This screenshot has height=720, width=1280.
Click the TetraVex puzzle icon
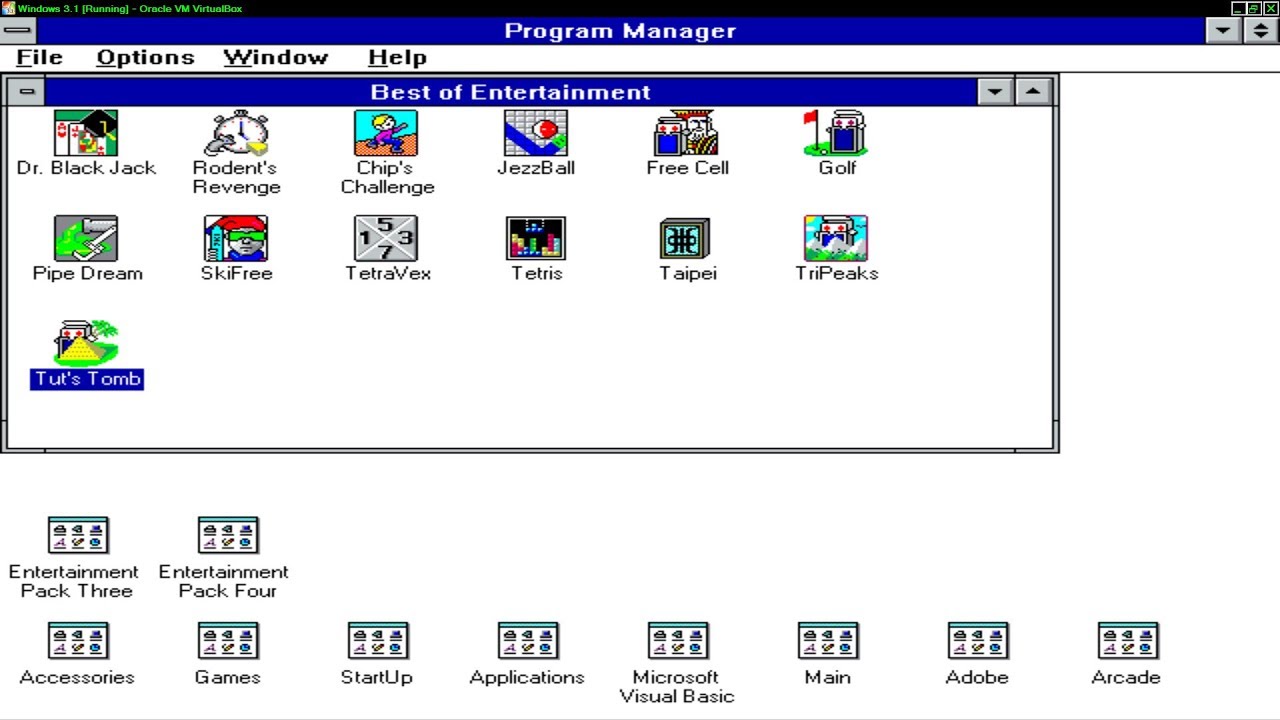tap(386, 239)
